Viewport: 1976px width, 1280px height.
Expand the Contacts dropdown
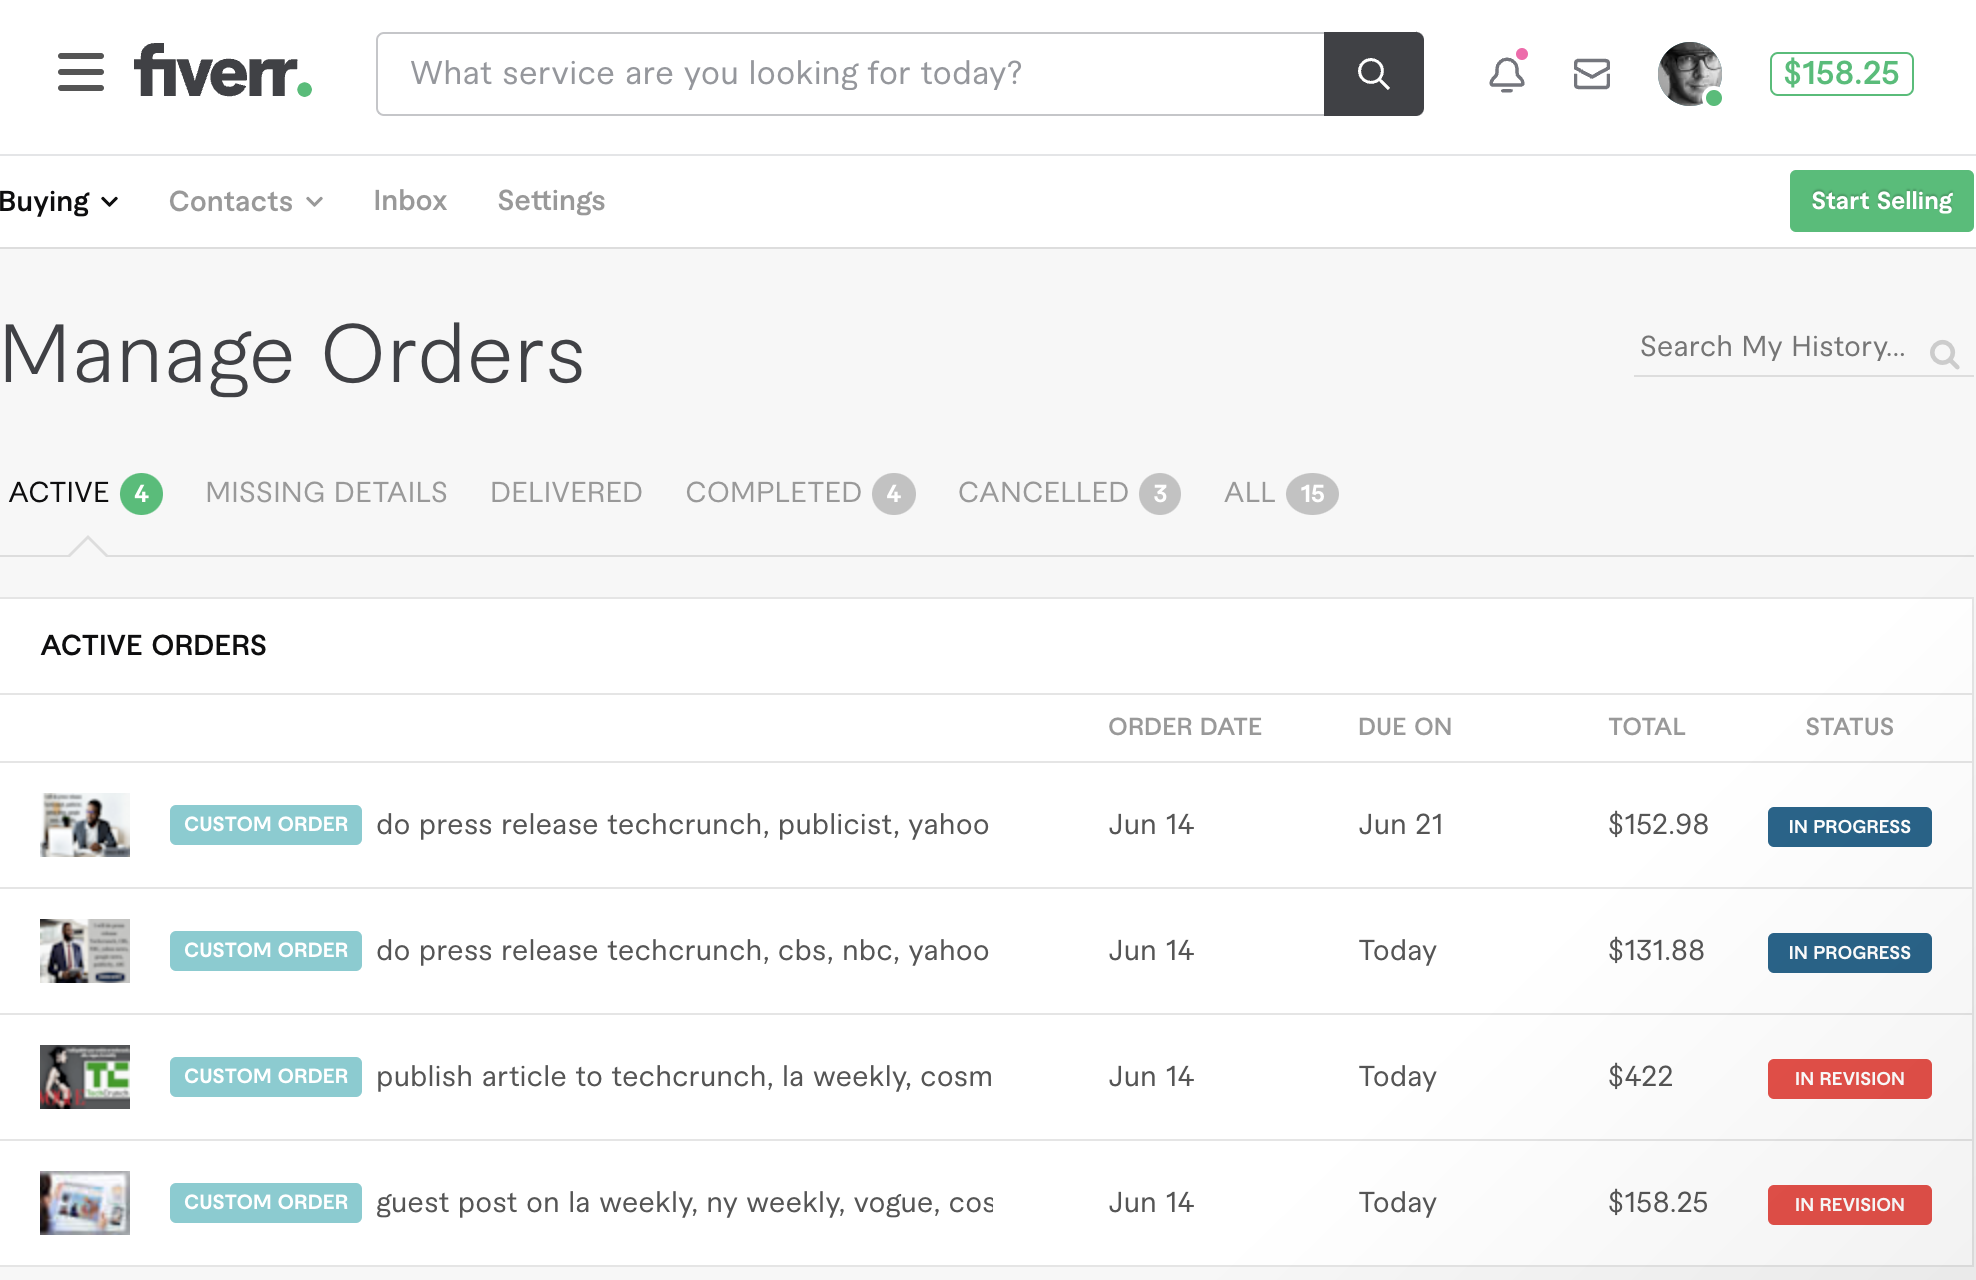(x=245, y=201)
